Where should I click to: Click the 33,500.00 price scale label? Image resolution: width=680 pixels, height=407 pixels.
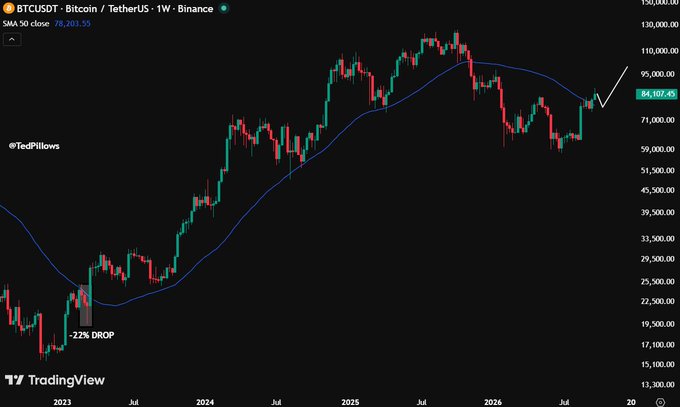tap(659, 239)
